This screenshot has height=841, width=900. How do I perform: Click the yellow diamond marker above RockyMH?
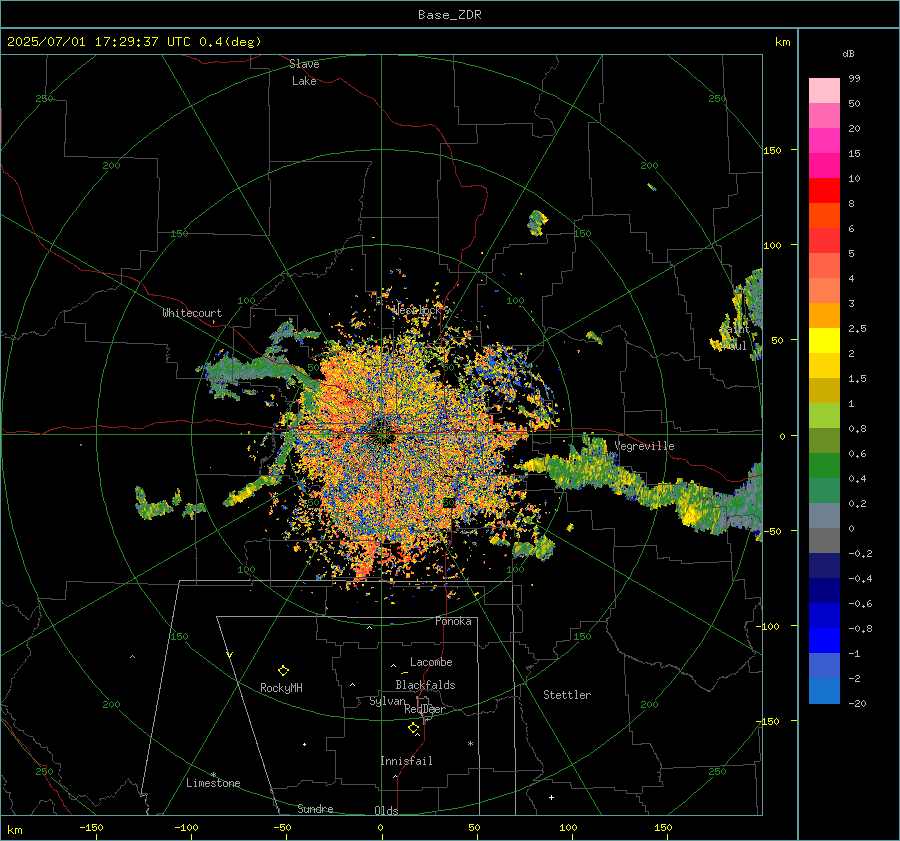click(283, 670)
